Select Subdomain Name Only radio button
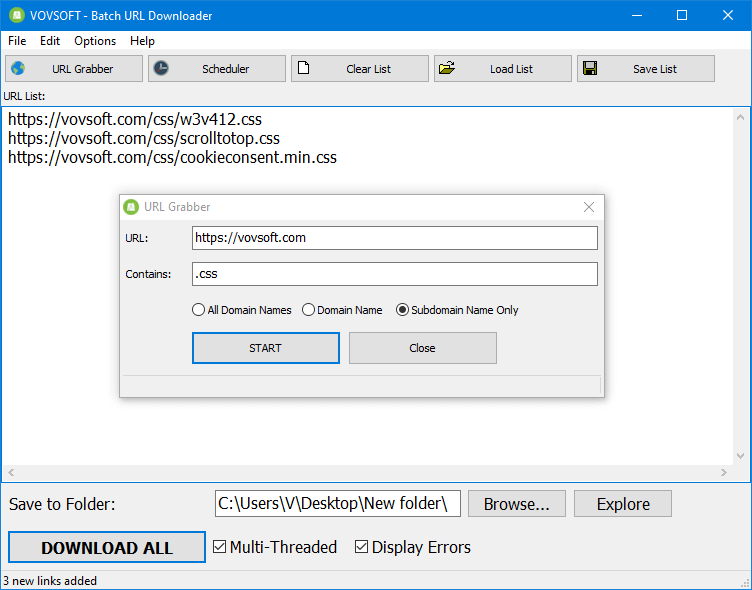 (x=403, y=310)
